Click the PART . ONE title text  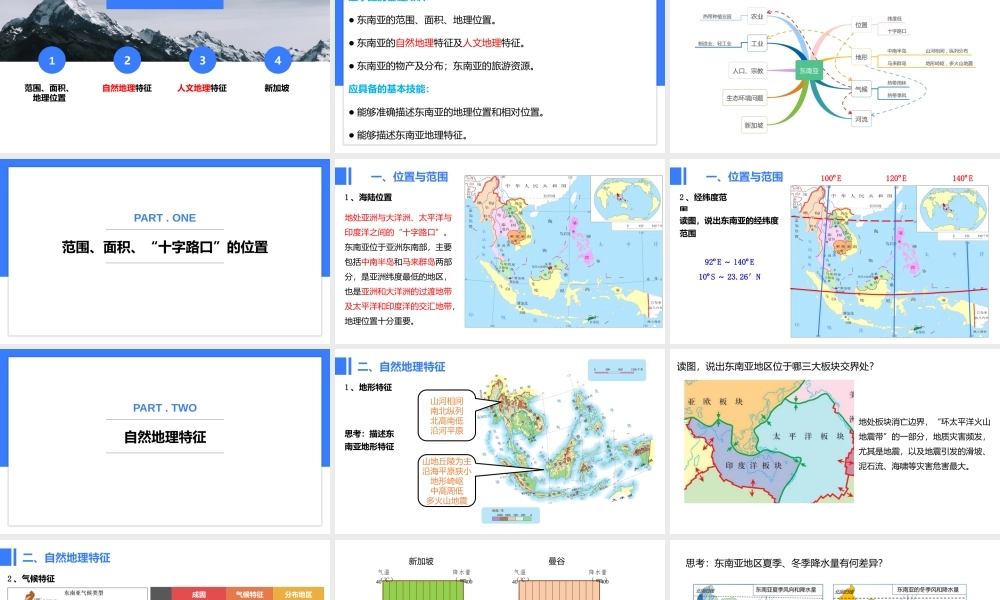pyautogui.click(x=166, y=217)
